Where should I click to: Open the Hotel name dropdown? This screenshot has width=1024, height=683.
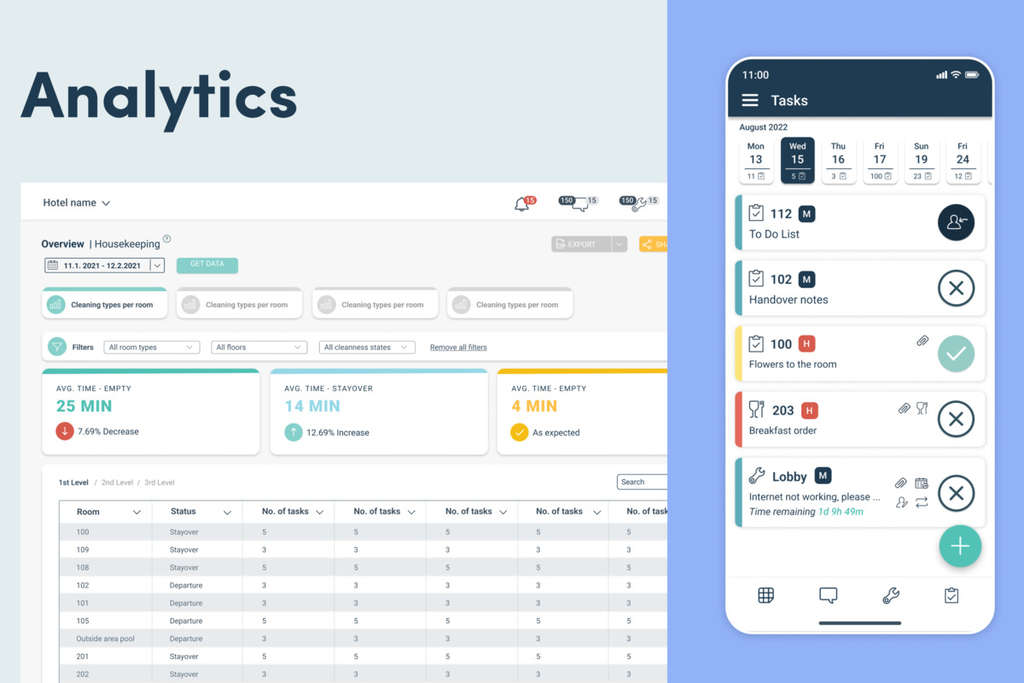(76, 202)
